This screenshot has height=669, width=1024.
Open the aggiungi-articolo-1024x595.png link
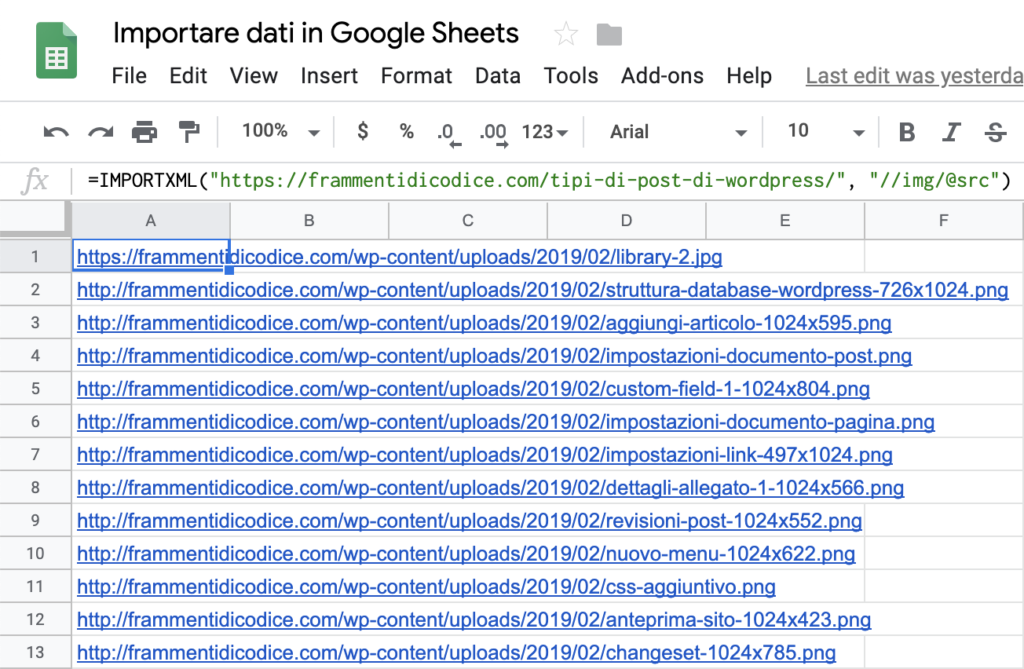484,323
